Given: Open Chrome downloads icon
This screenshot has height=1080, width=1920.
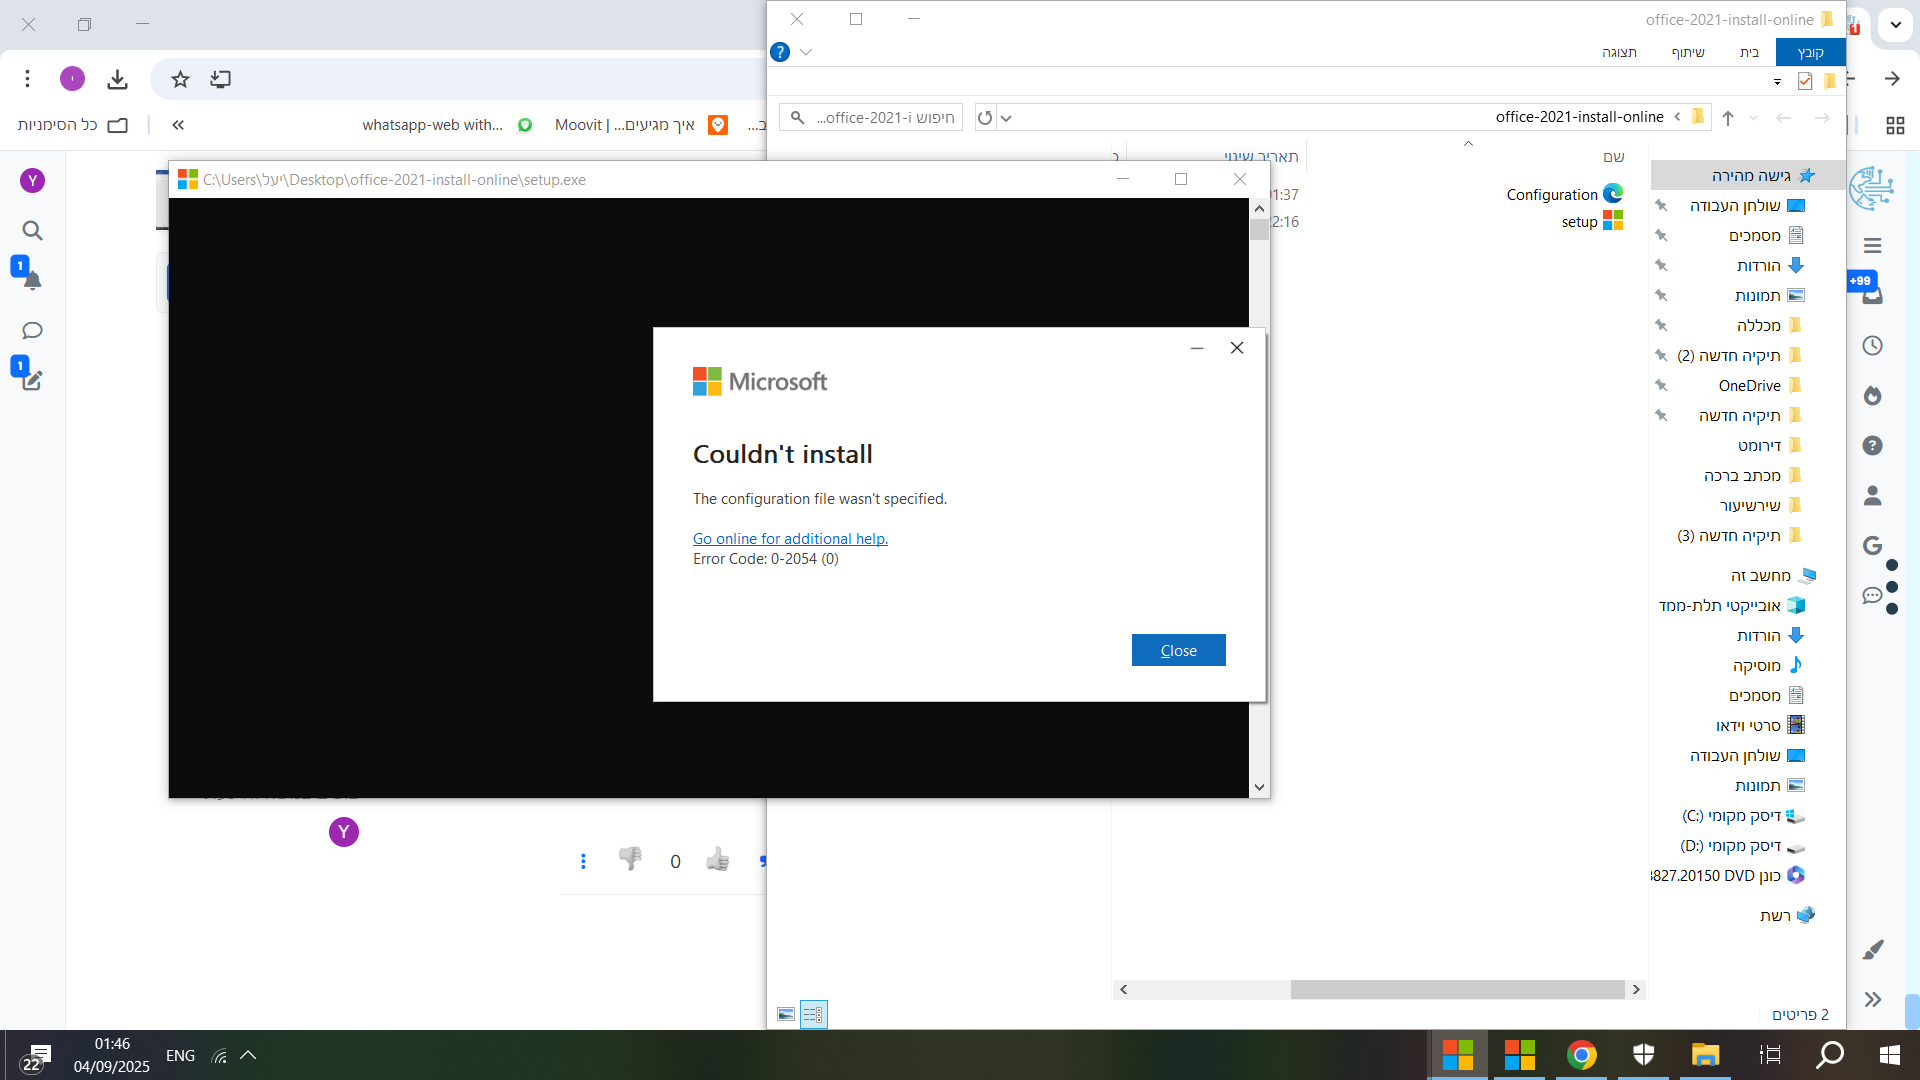Looking at the screenshot, I should click(x=117, y=79).
